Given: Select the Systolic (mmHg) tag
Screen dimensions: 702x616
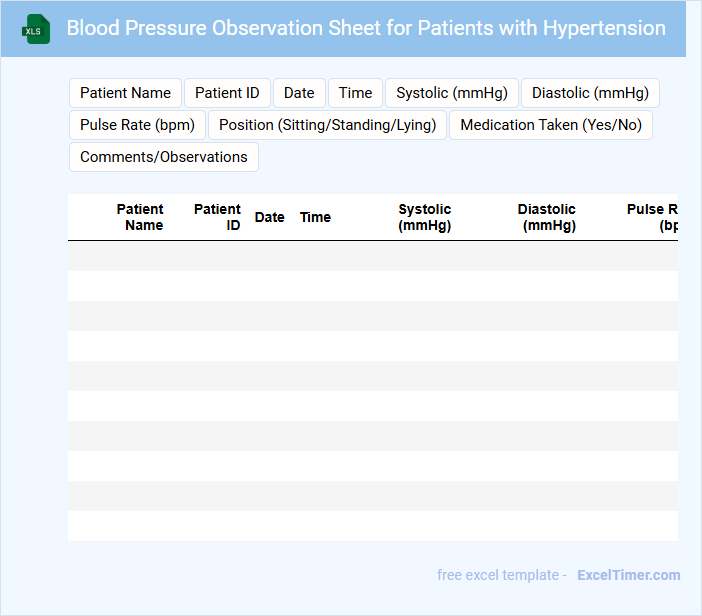Looking at the screenshot, I should point(452,93).
